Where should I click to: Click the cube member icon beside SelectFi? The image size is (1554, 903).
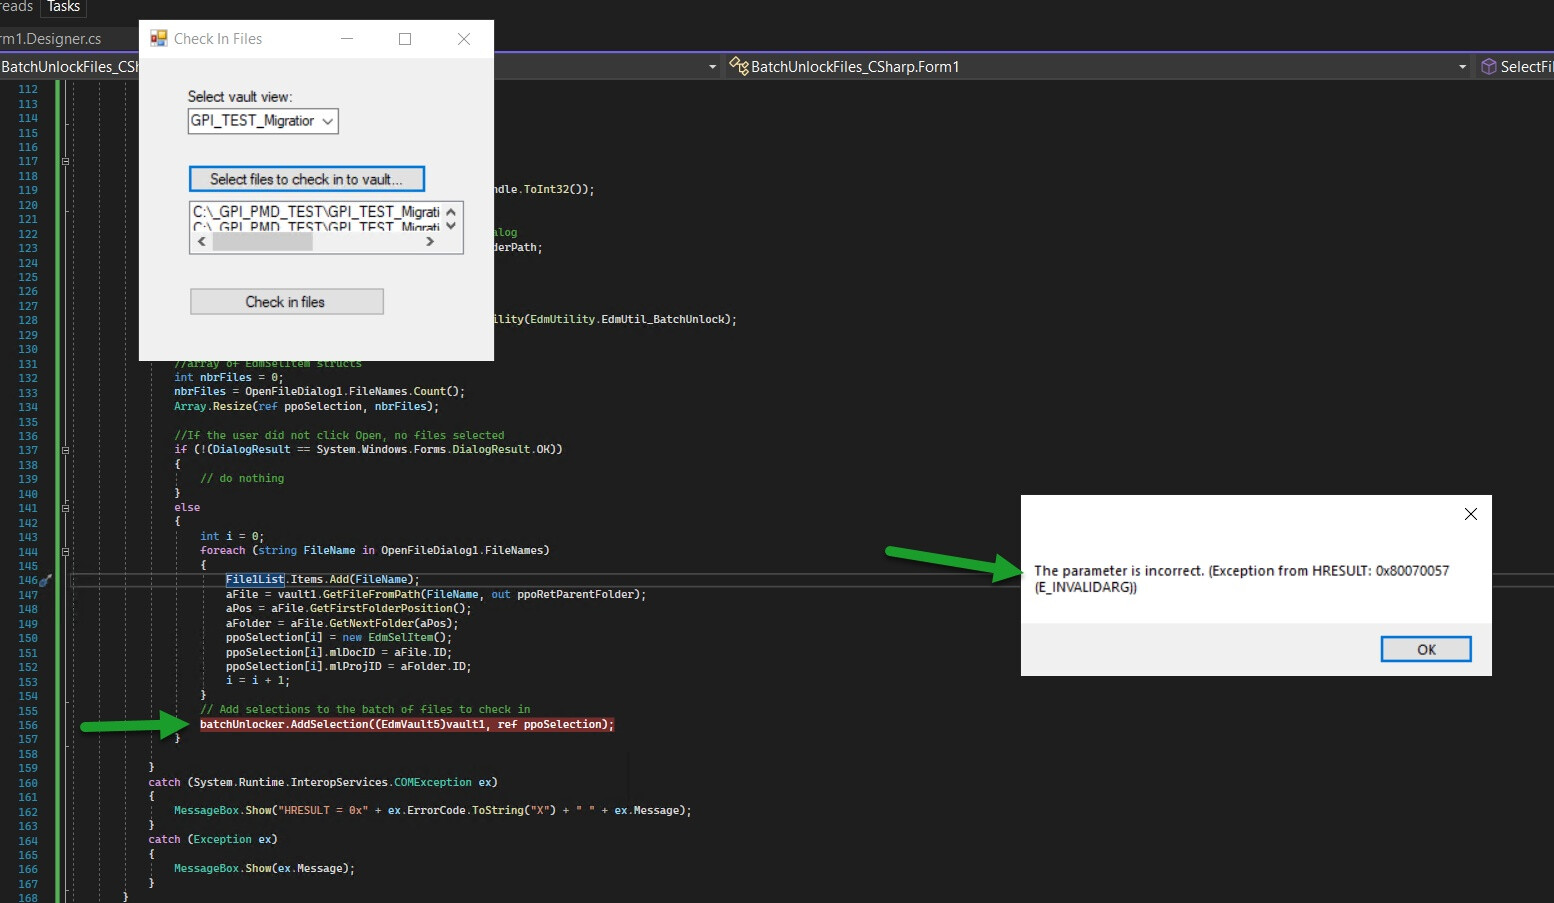tap(1489, 66)
